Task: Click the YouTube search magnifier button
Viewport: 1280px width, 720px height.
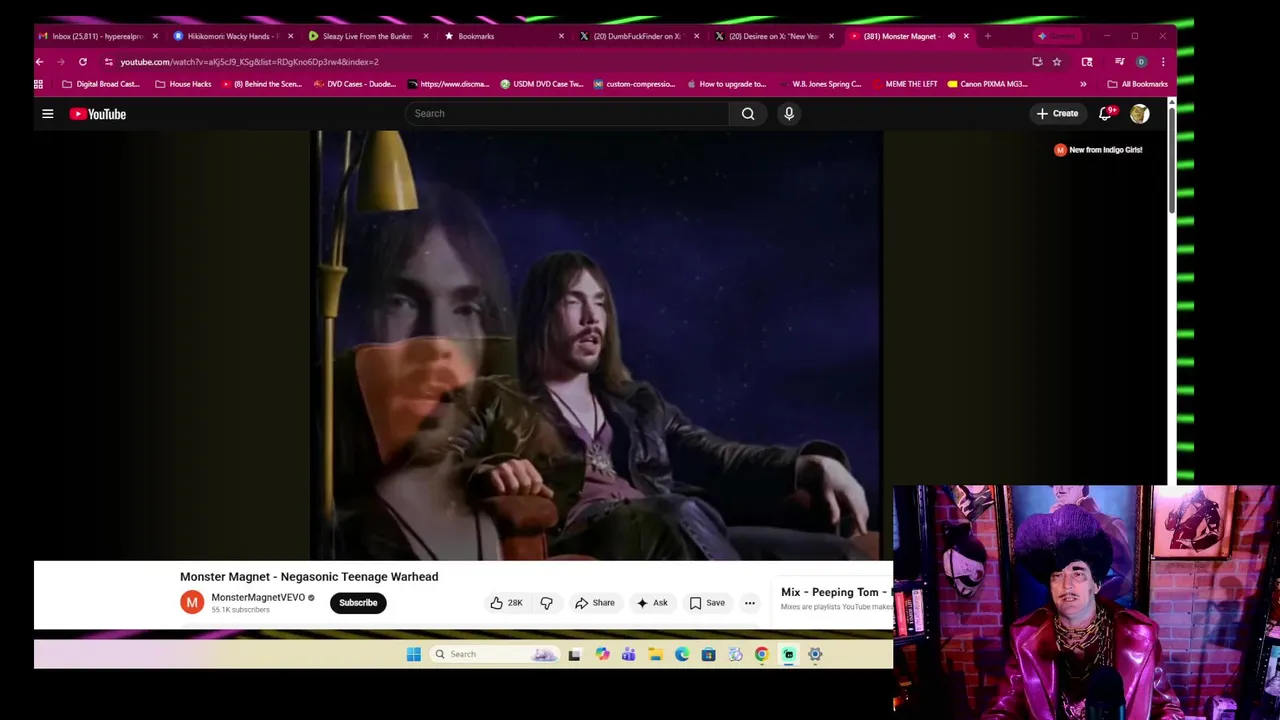Action: (748, 114)
